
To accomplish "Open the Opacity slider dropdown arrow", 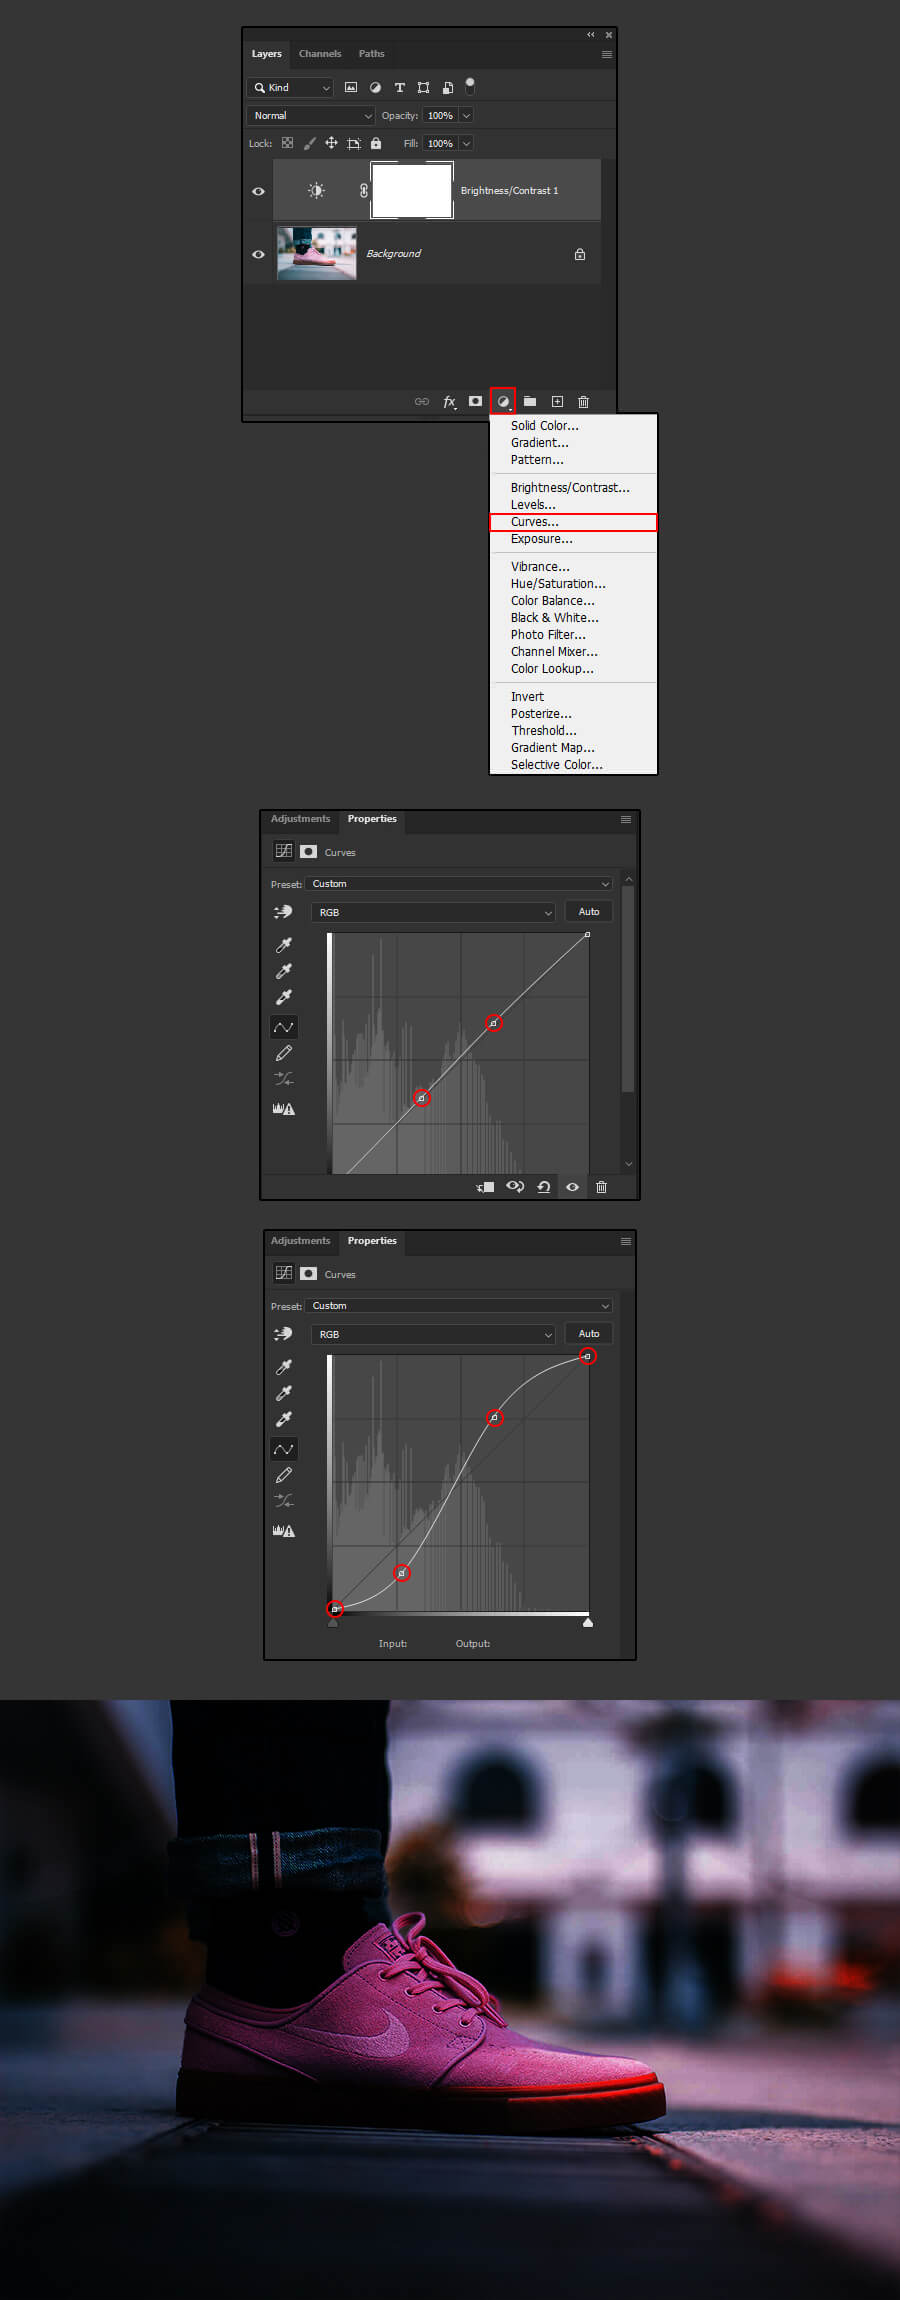I will tap(466, 116).
